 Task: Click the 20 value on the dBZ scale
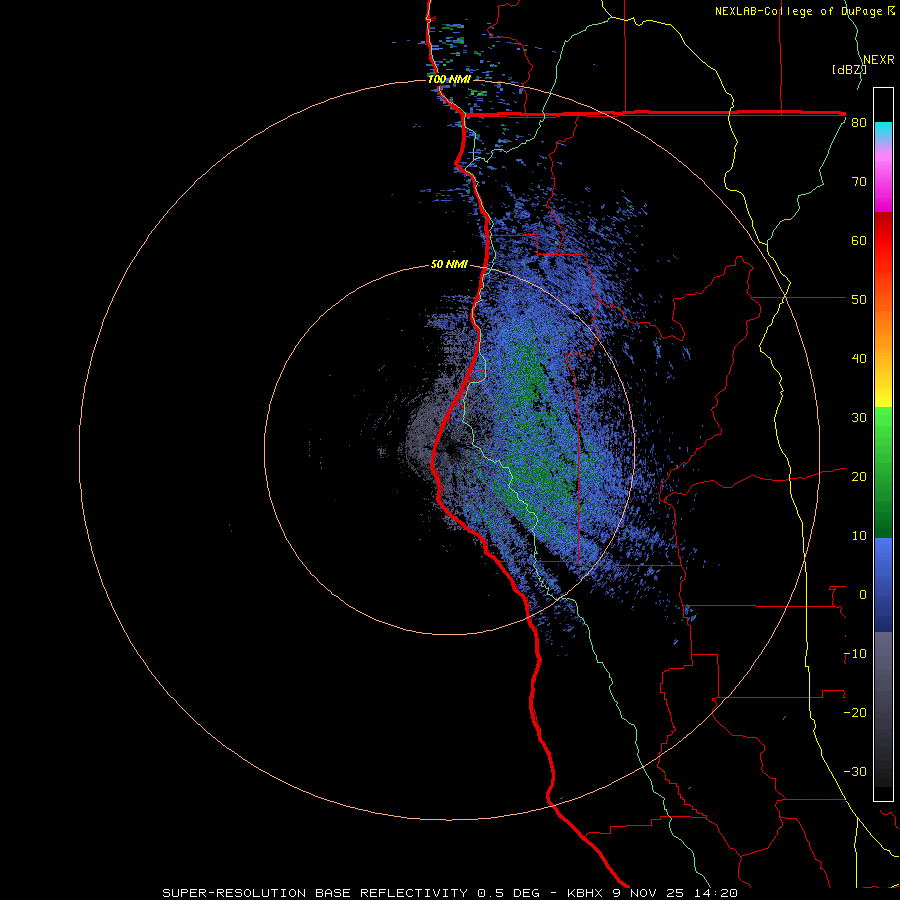(859, 477)
